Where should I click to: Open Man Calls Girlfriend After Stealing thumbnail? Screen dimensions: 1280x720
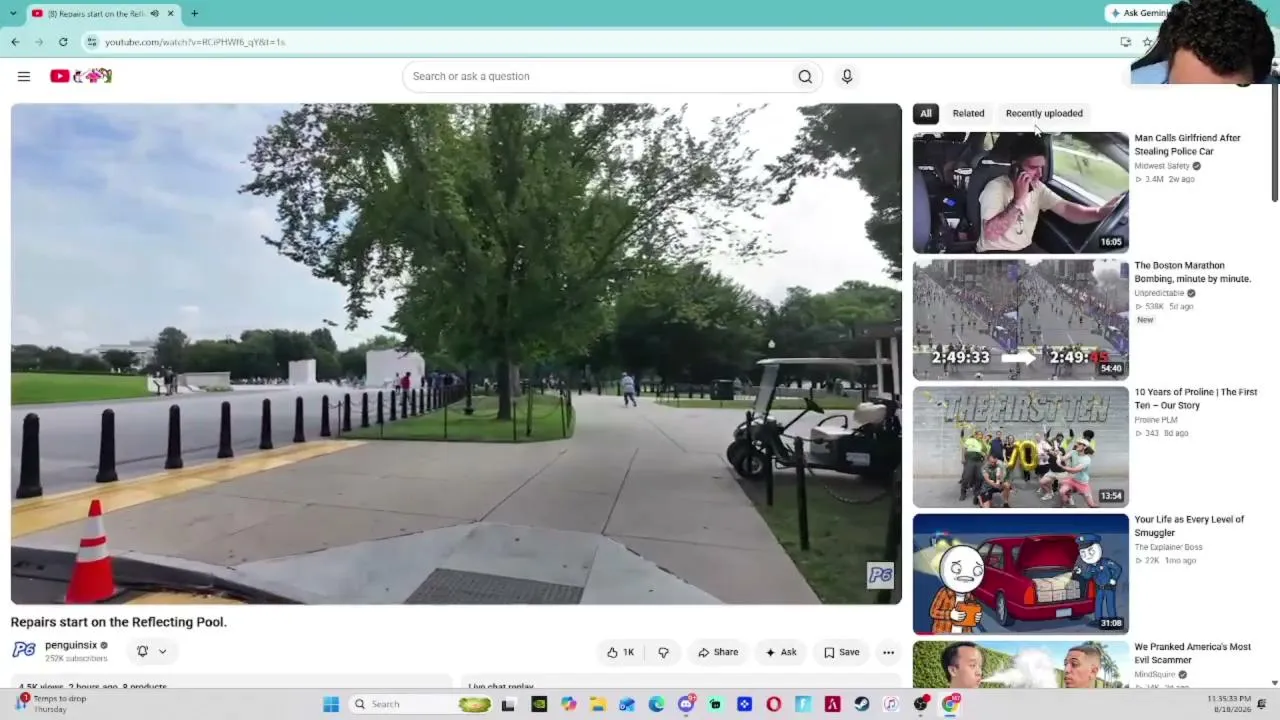(1020, 192)
